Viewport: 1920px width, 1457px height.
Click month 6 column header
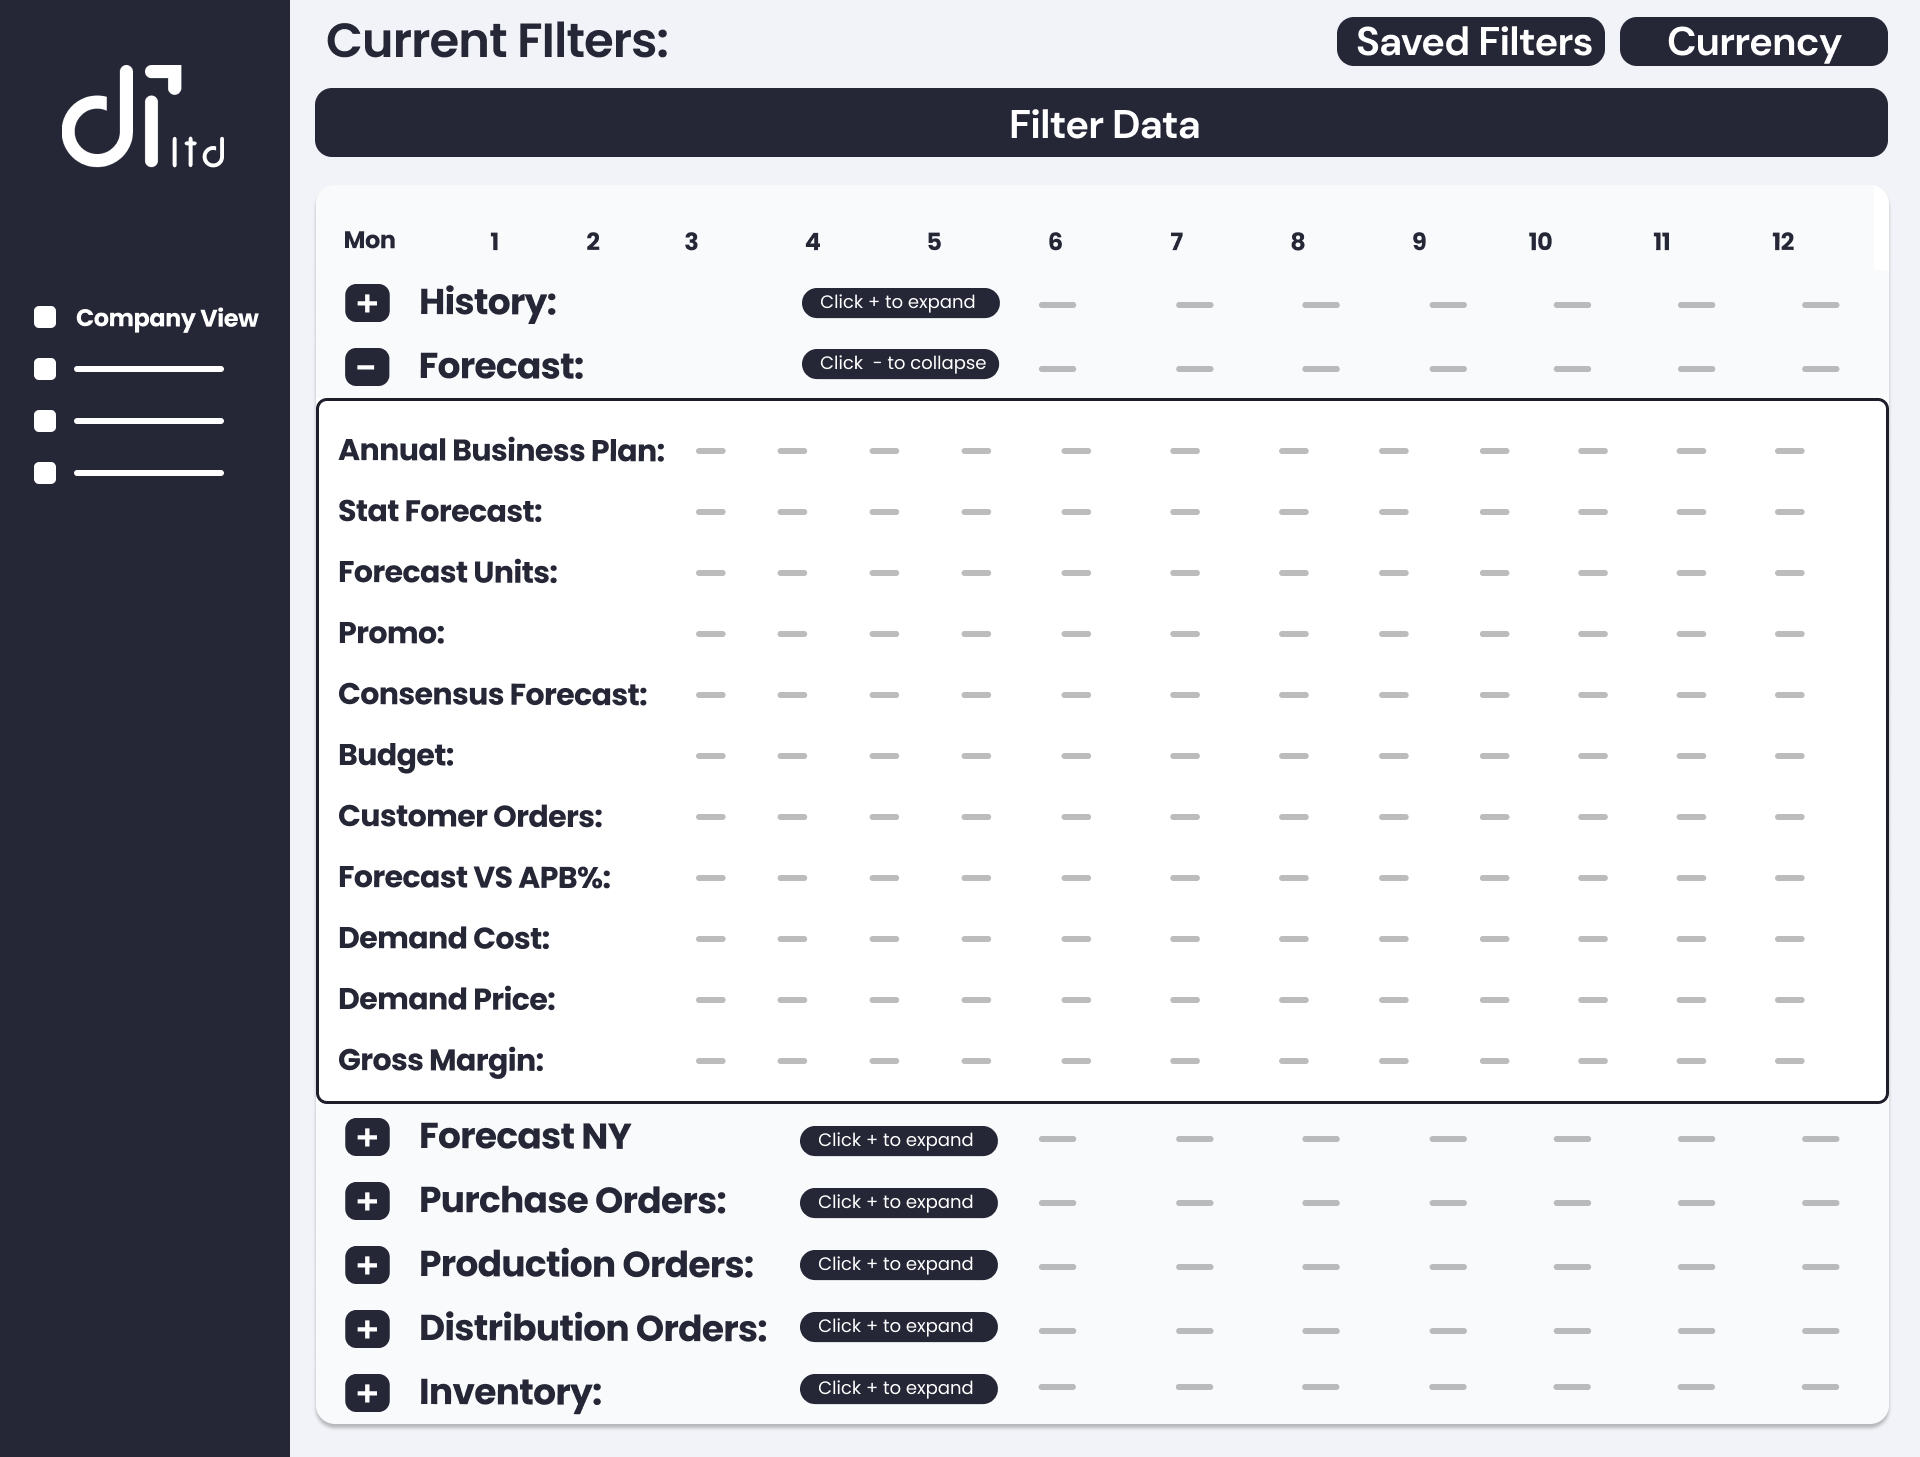pos(1055,242)
